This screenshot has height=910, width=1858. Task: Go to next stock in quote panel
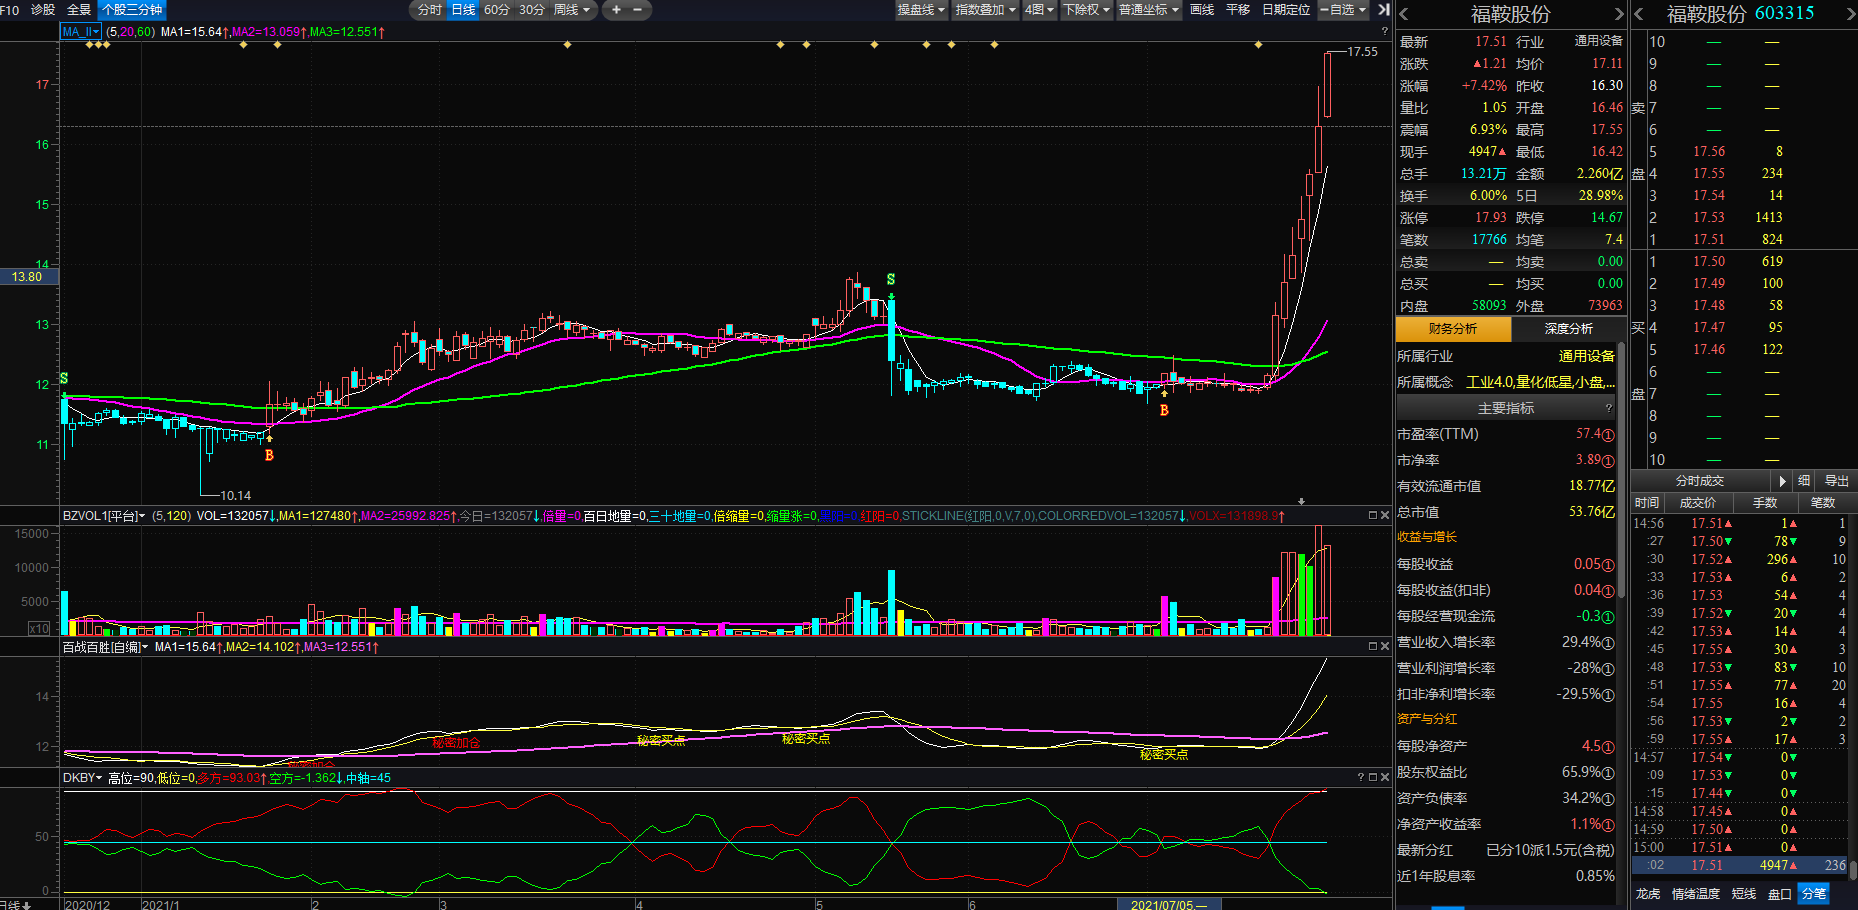point(1619,14)
